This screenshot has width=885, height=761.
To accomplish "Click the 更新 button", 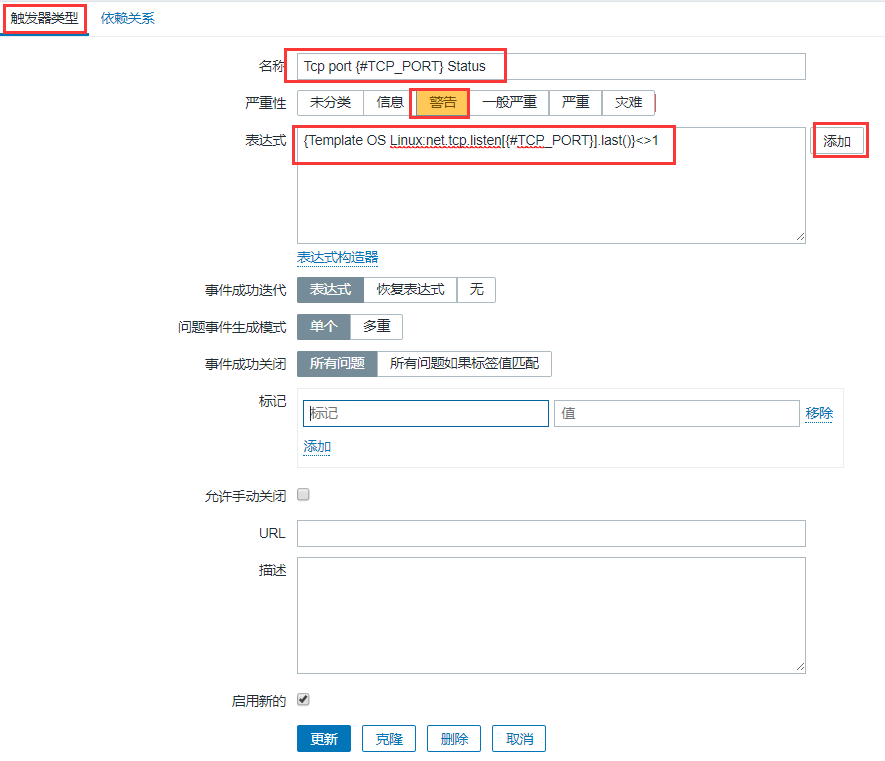I will 324,739.
